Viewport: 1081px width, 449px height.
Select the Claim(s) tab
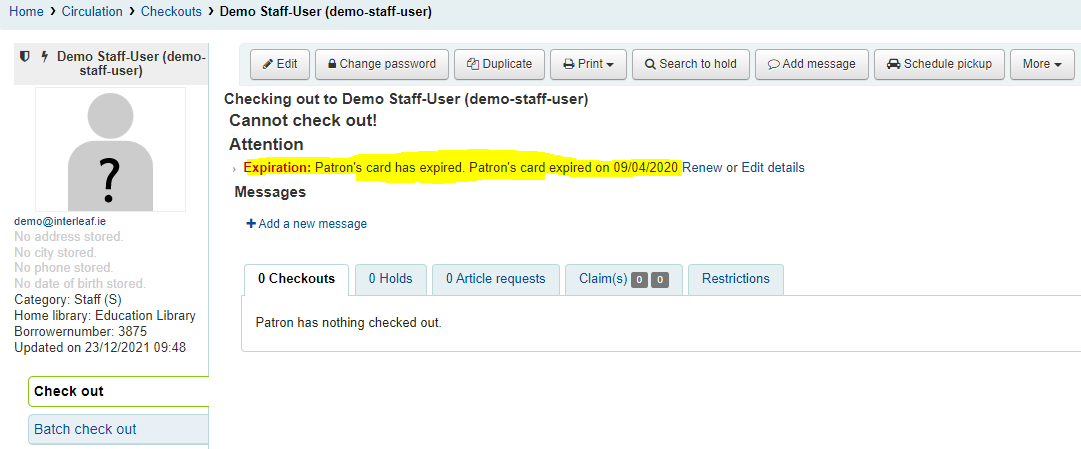pyautogui.click(x=624, y=279)
